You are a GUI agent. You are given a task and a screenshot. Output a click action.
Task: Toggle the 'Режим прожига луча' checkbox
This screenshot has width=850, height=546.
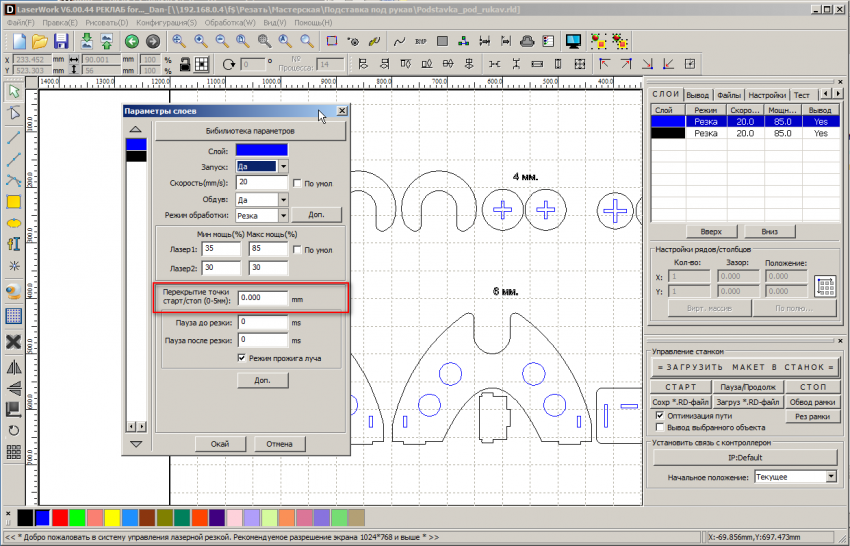(x=242, y=358)
